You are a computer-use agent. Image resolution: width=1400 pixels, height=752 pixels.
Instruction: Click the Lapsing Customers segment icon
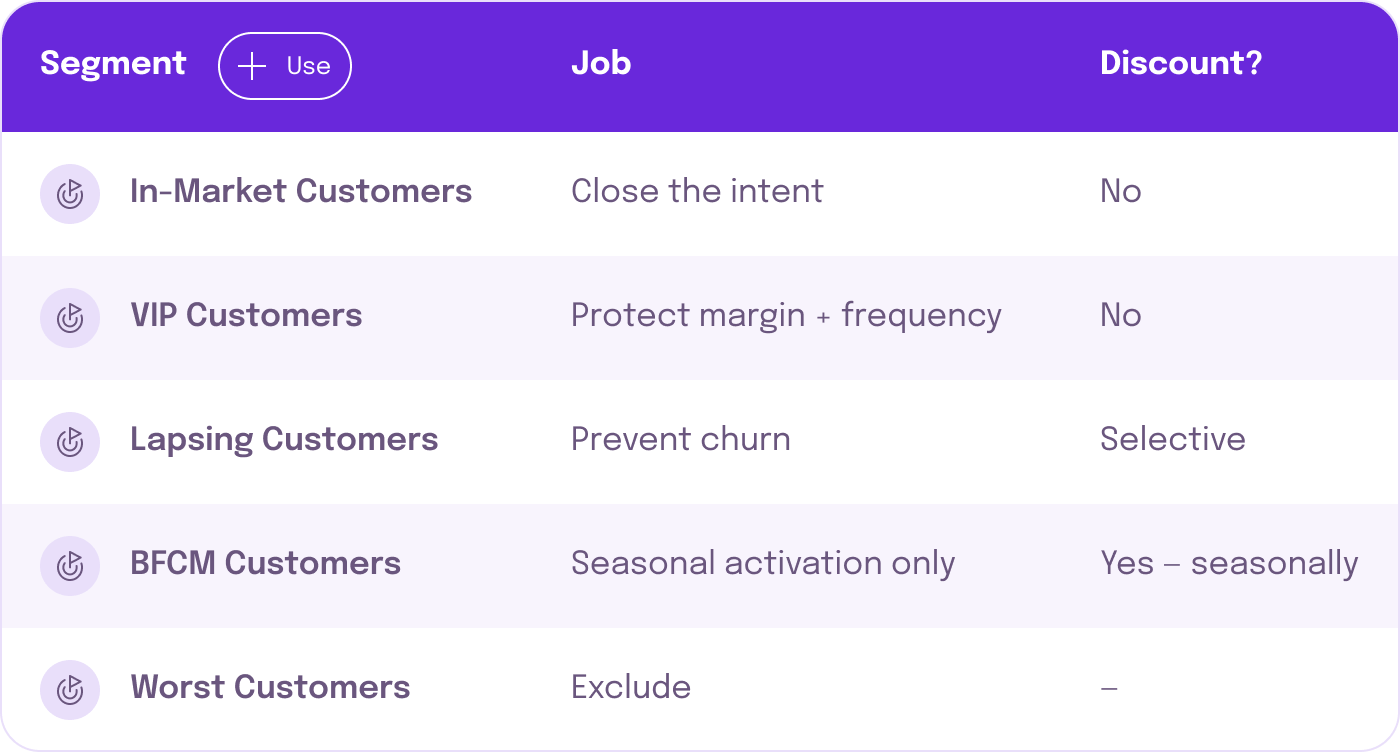click(70, 442)
